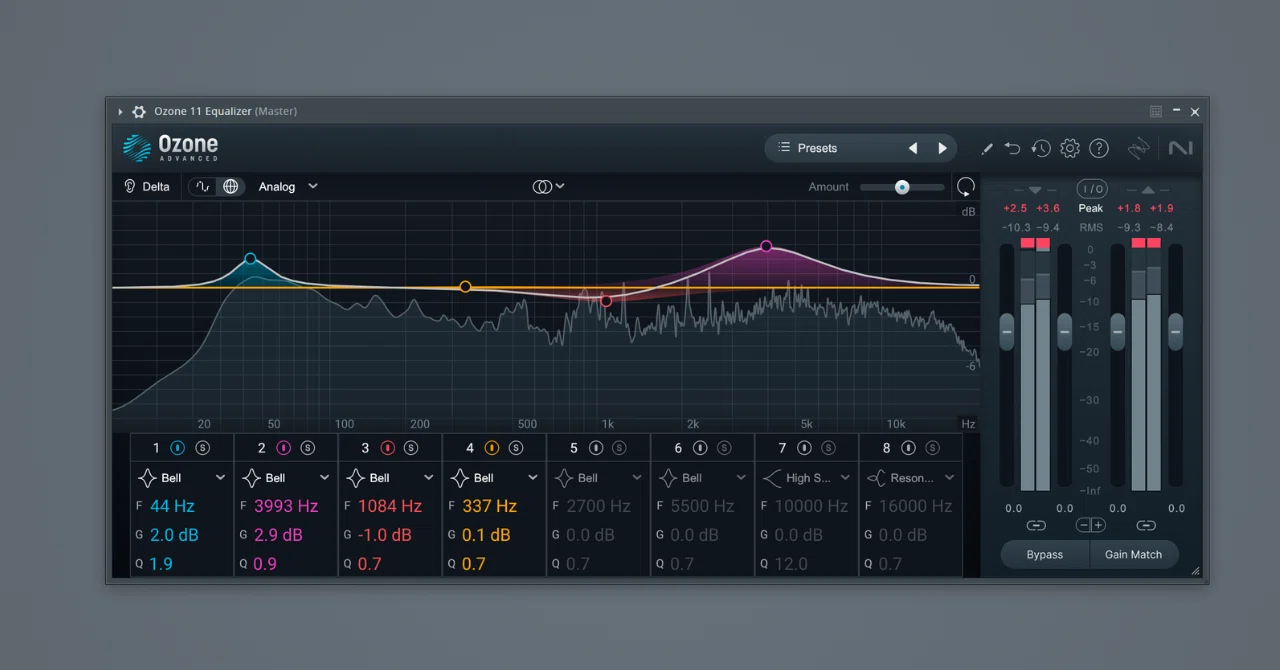Go to the previous preset arrow
Screen dimensions: 1280x670
click(x=912, y=148)
